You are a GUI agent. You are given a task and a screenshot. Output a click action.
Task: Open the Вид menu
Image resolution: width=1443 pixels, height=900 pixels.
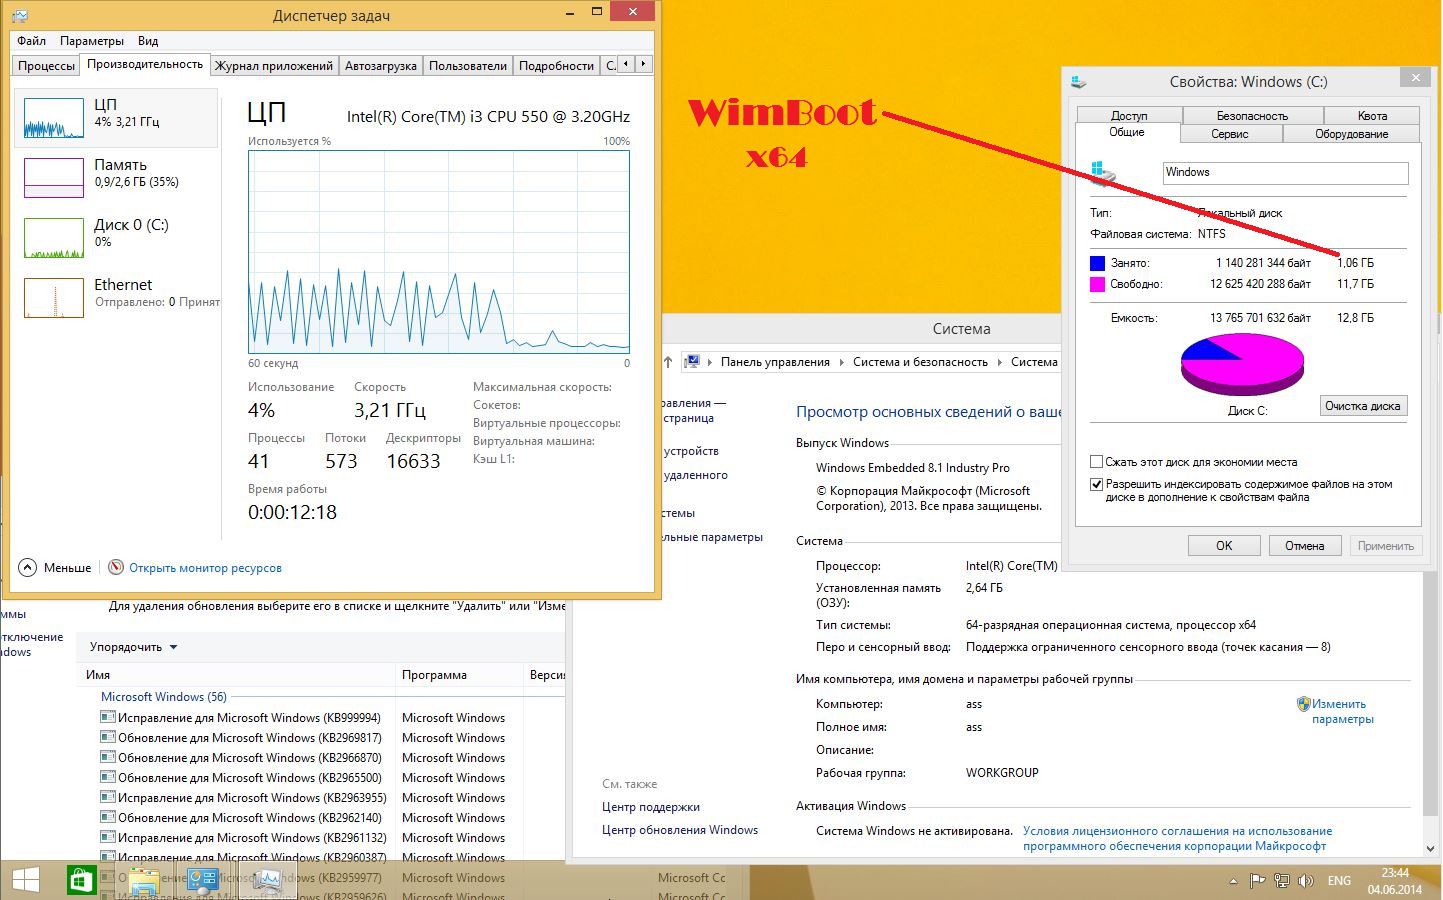148,41
